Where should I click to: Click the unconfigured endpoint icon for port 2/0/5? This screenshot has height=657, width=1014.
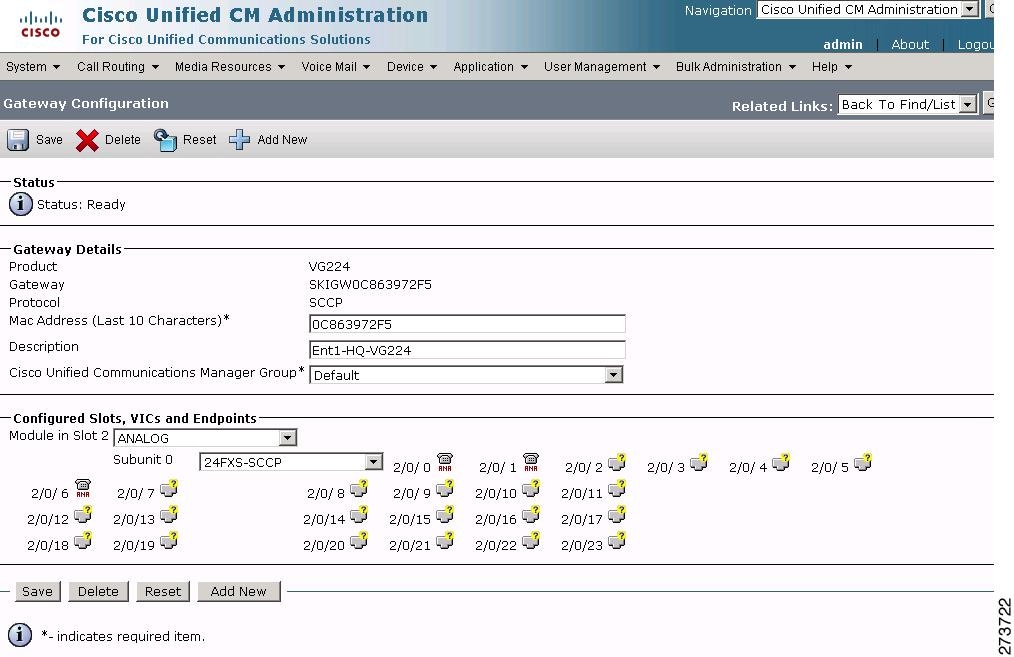[x=863, y=462]
